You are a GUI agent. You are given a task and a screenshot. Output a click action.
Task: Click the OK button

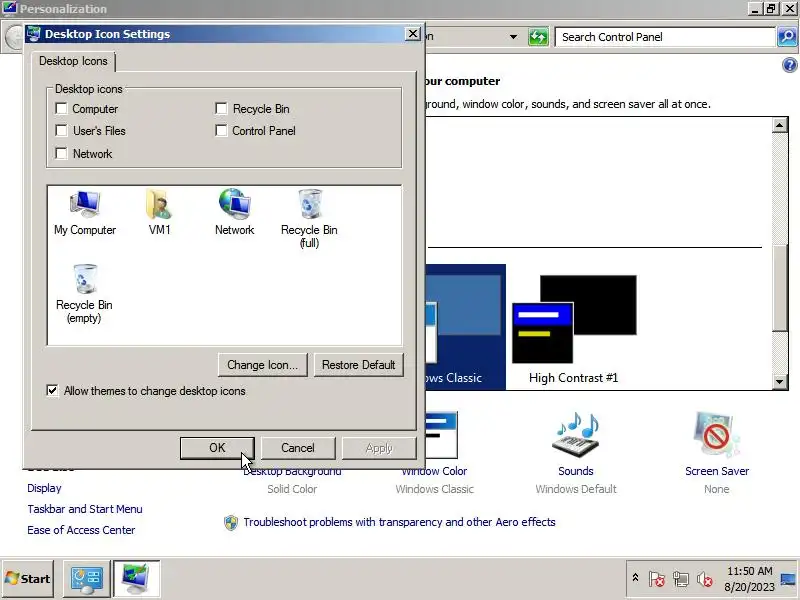click(x=217, y=448)
